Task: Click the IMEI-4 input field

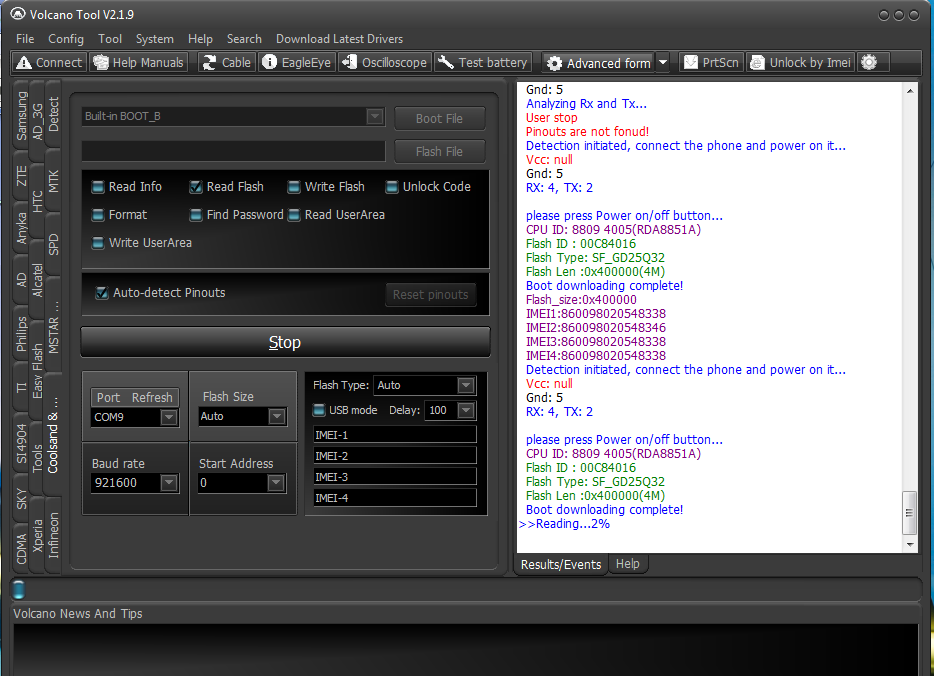Action: (395, 498)
